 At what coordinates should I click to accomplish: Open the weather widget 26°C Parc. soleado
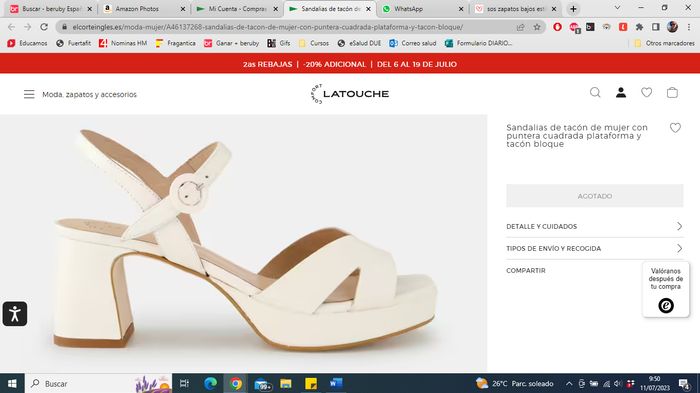515,384
